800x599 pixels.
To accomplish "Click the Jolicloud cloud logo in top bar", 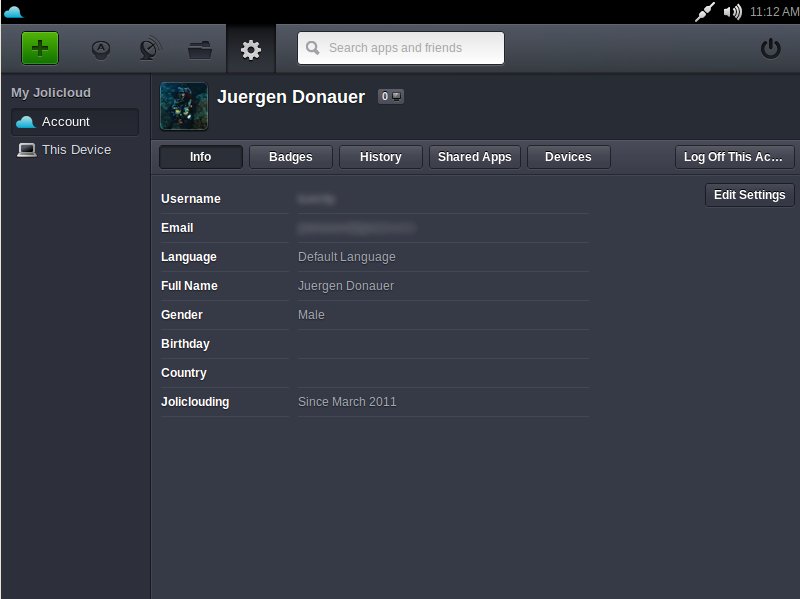I will (13, 12).
